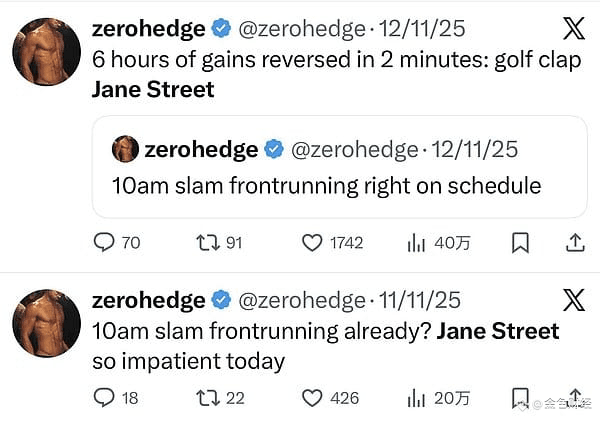Click zerohedge name in the quoted tweet
Image resolution: width=600 pixels, height=421 pixels.
pyautogui.click(x=201, y=149)
